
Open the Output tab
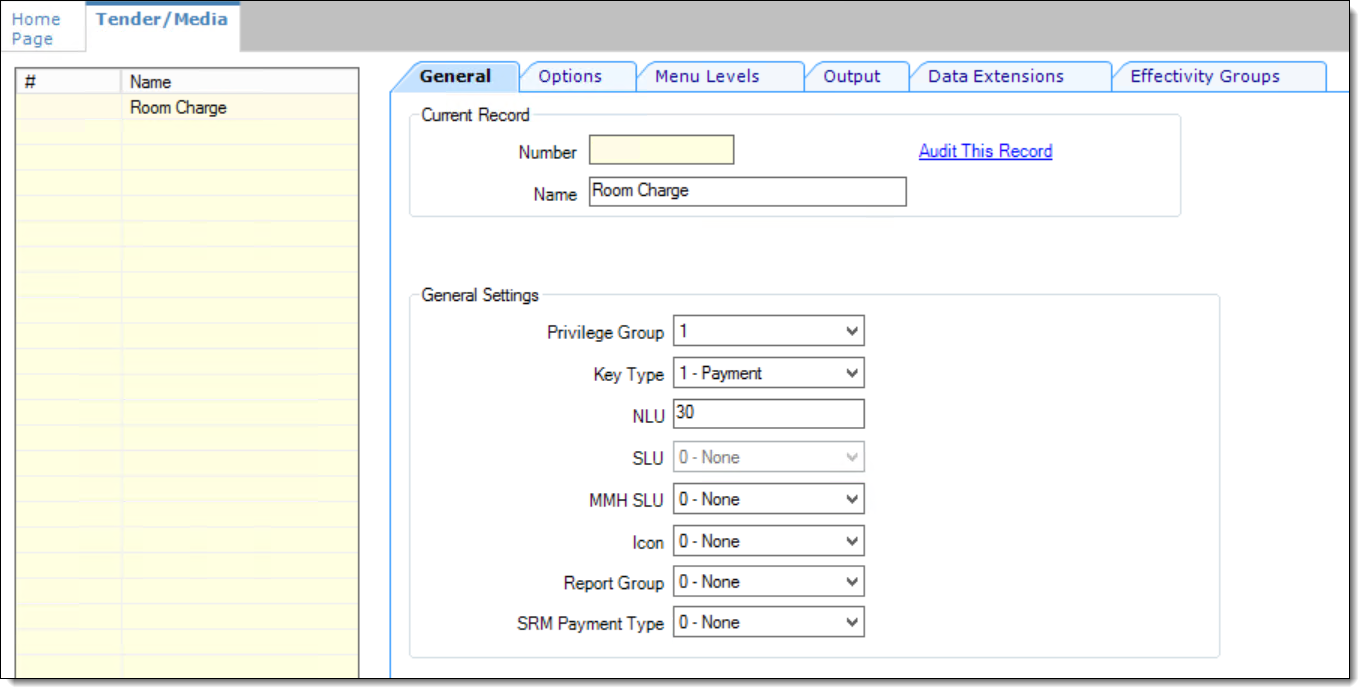click(x=857, y=76)
